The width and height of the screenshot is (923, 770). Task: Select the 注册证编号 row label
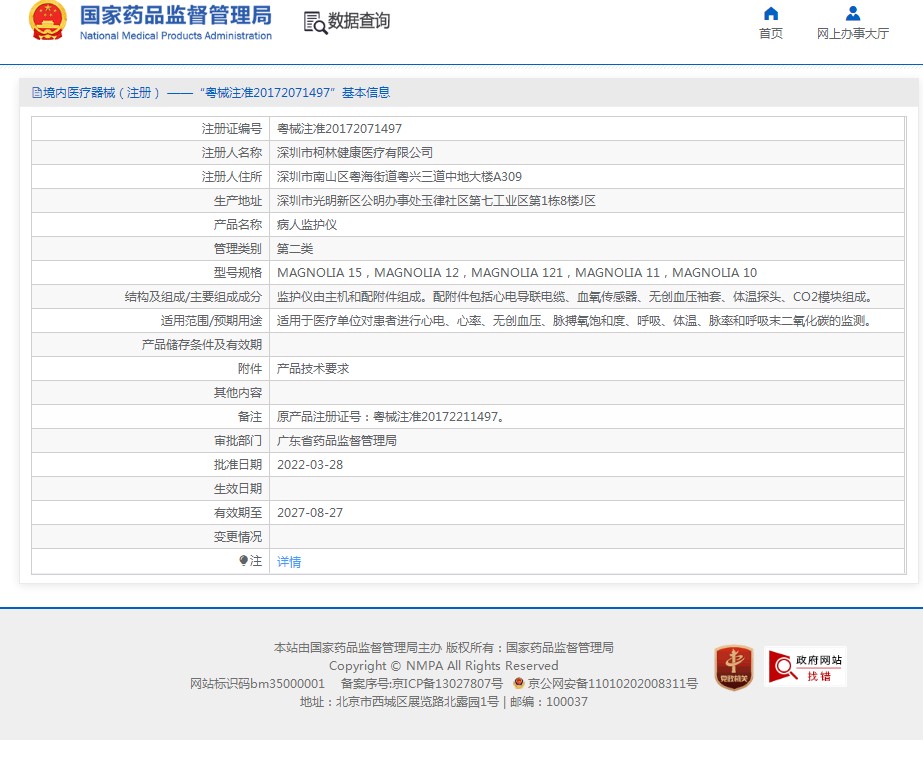232,128
